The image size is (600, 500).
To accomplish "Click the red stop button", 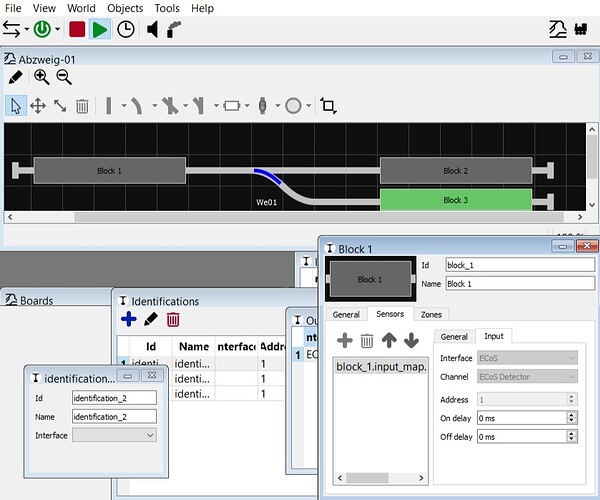I will (x=77, y=29).
